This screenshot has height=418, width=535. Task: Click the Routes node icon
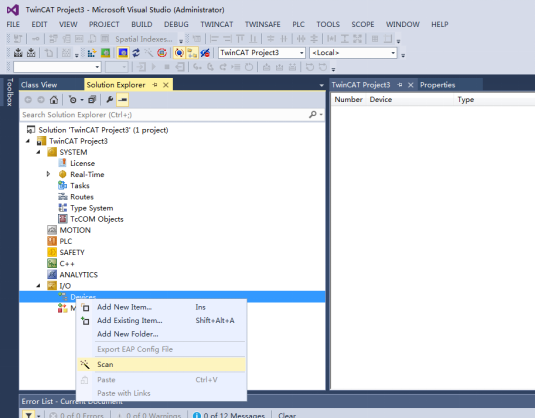tap(62, 197)
